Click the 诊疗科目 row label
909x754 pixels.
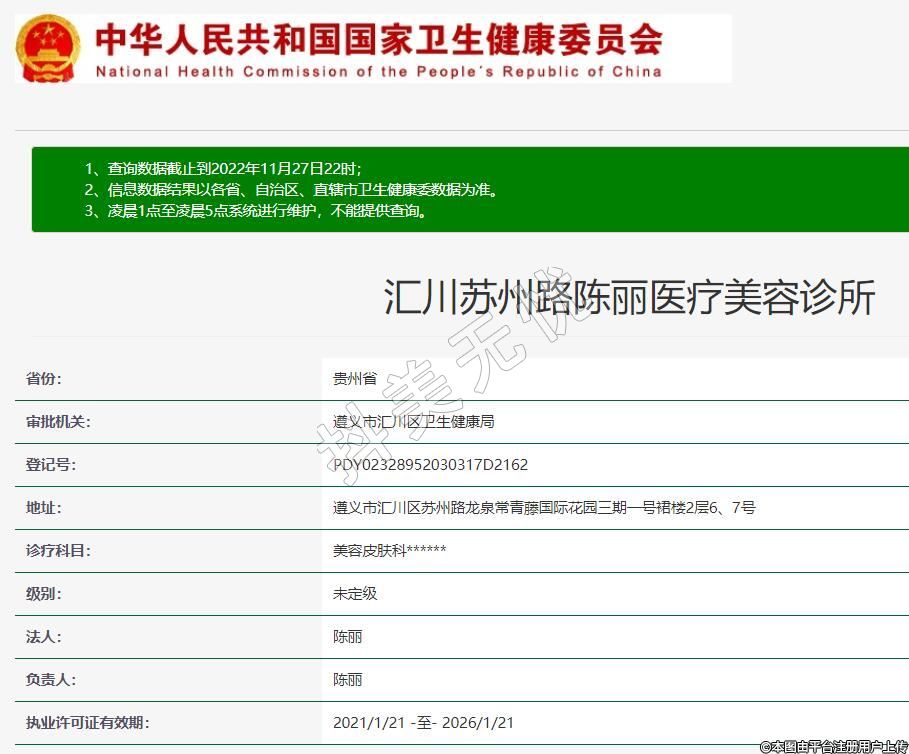[x=58, y=551]
